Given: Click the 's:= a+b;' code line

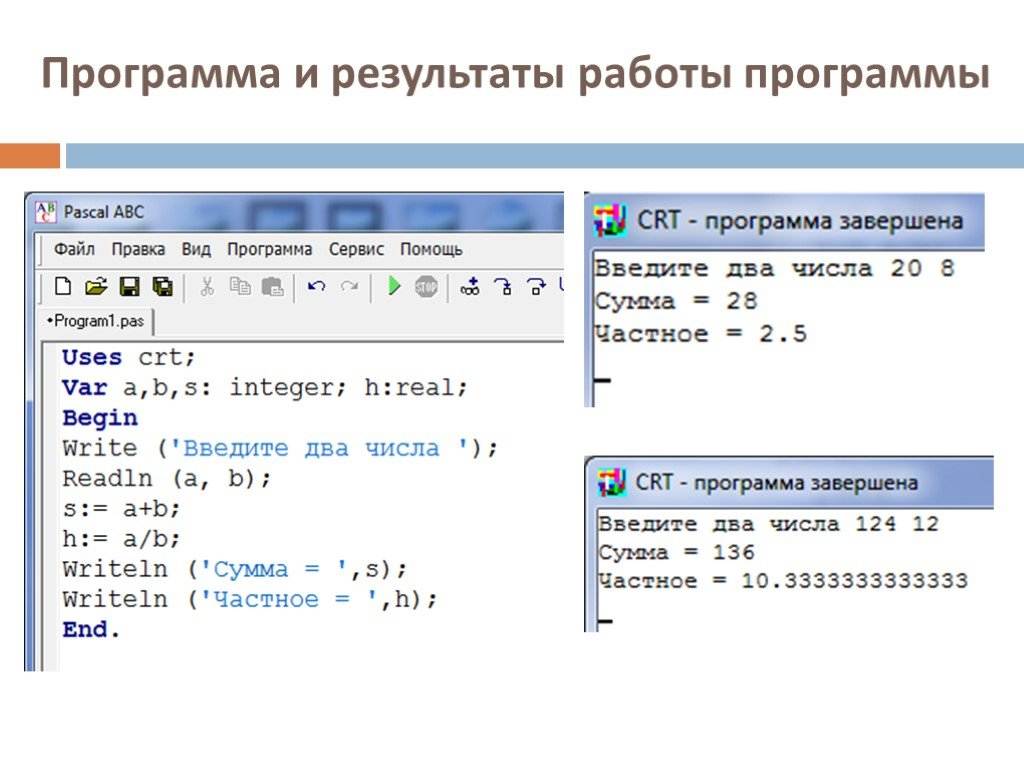Looking at the screenshot, I should pos(121,509).
